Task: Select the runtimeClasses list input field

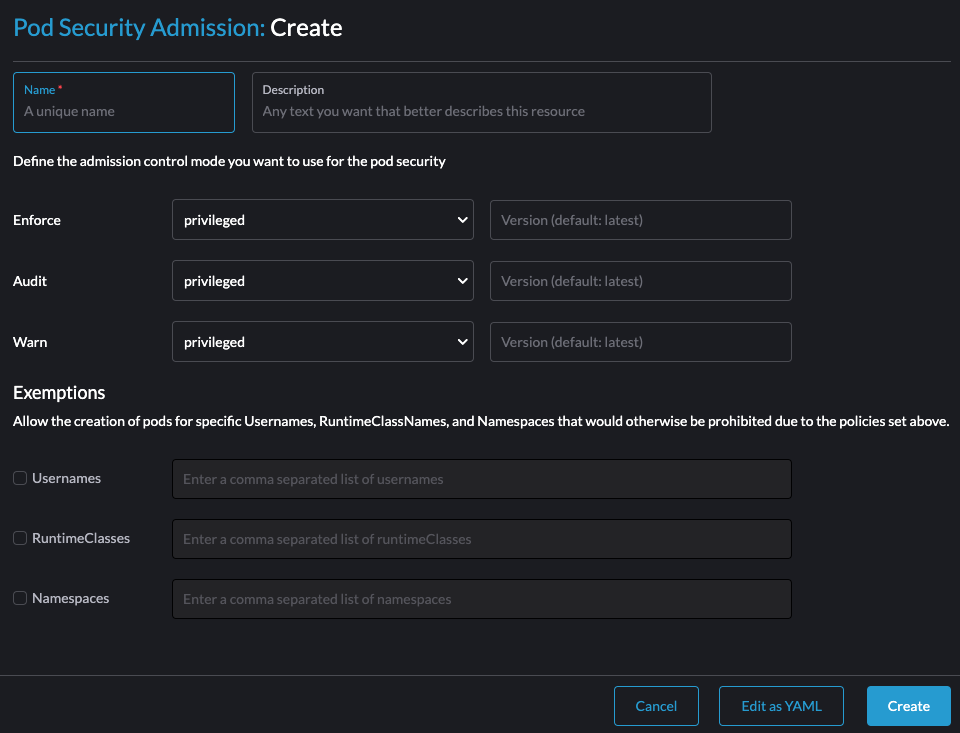Action: tap(482, 539)
